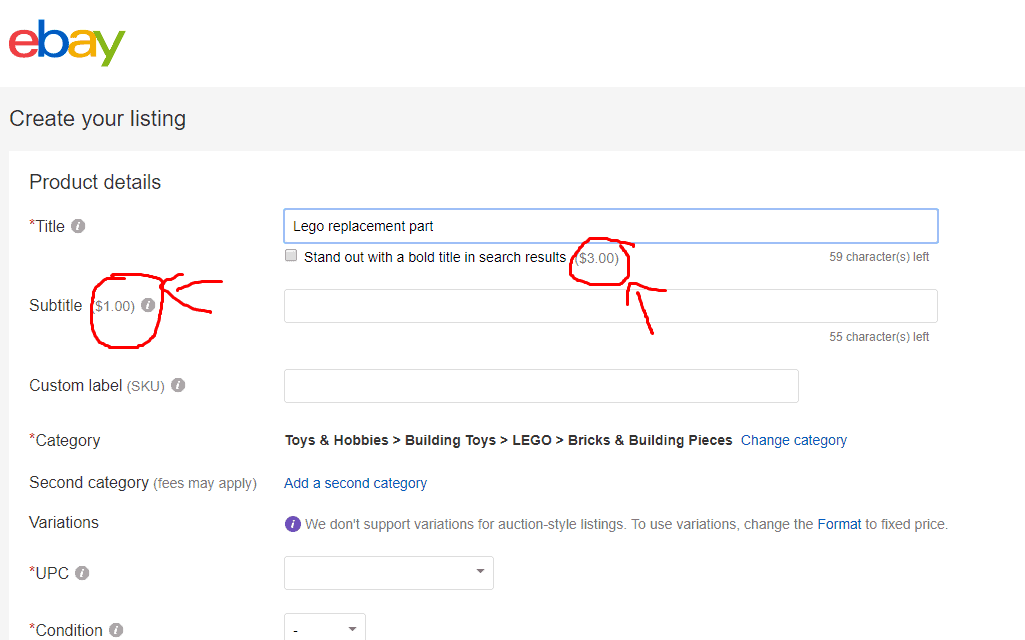This screenshot has width=1025, height=640.
Task: Open the Custom label SKU info icon
Action: 178,385
